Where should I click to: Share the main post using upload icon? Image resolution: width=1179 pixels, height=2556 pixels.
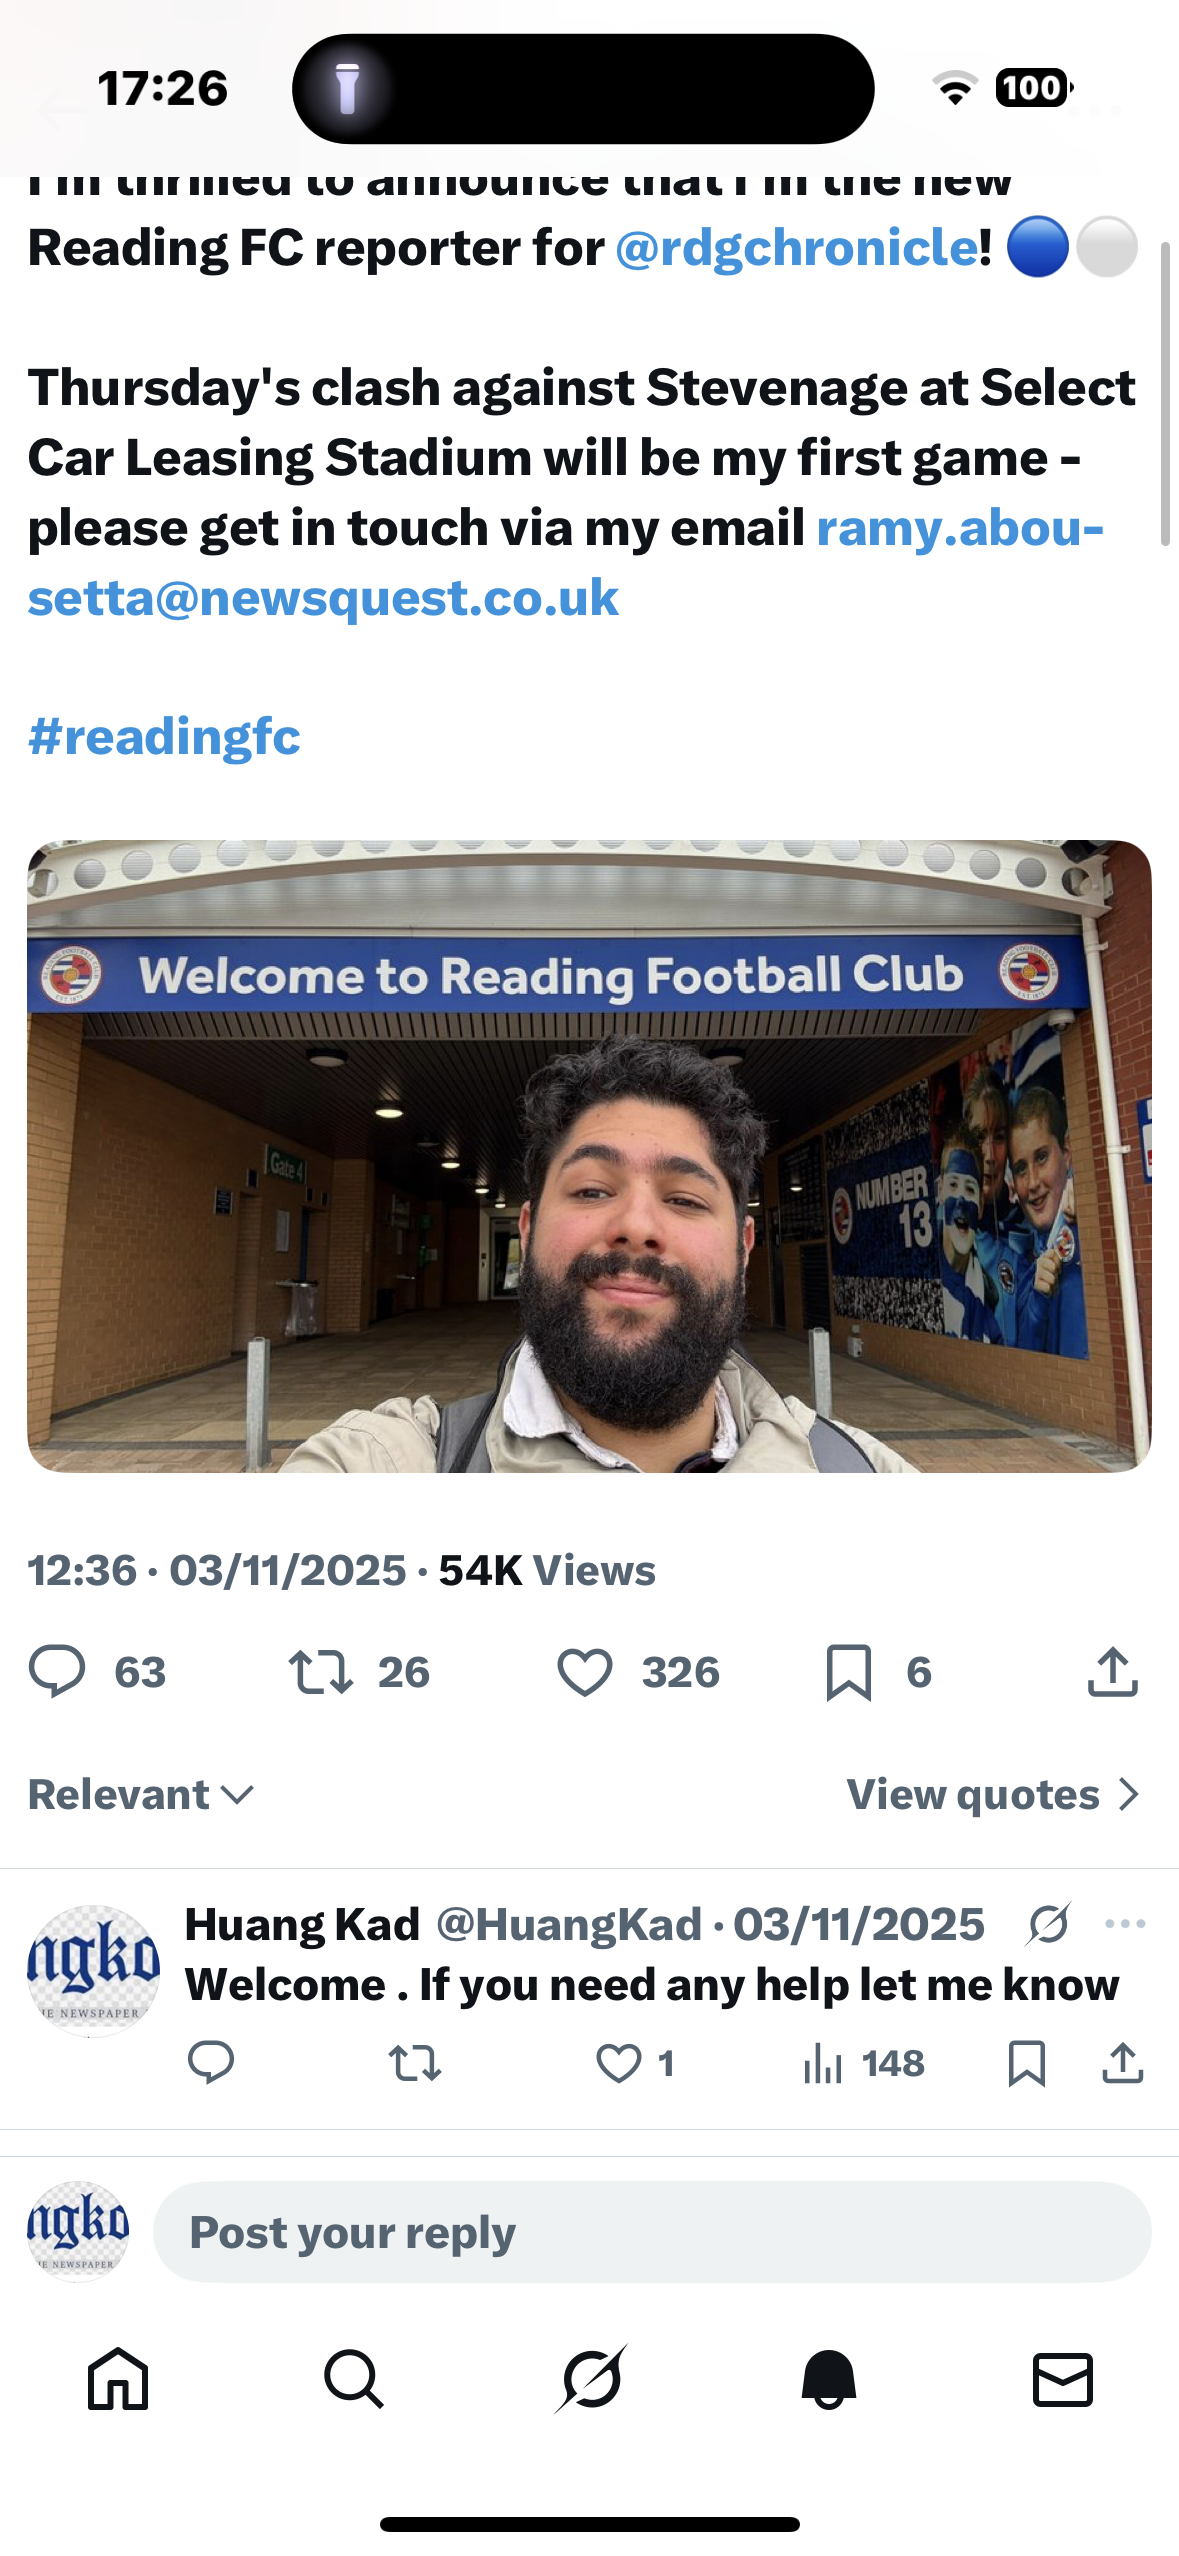[x=1112, y=1671]
